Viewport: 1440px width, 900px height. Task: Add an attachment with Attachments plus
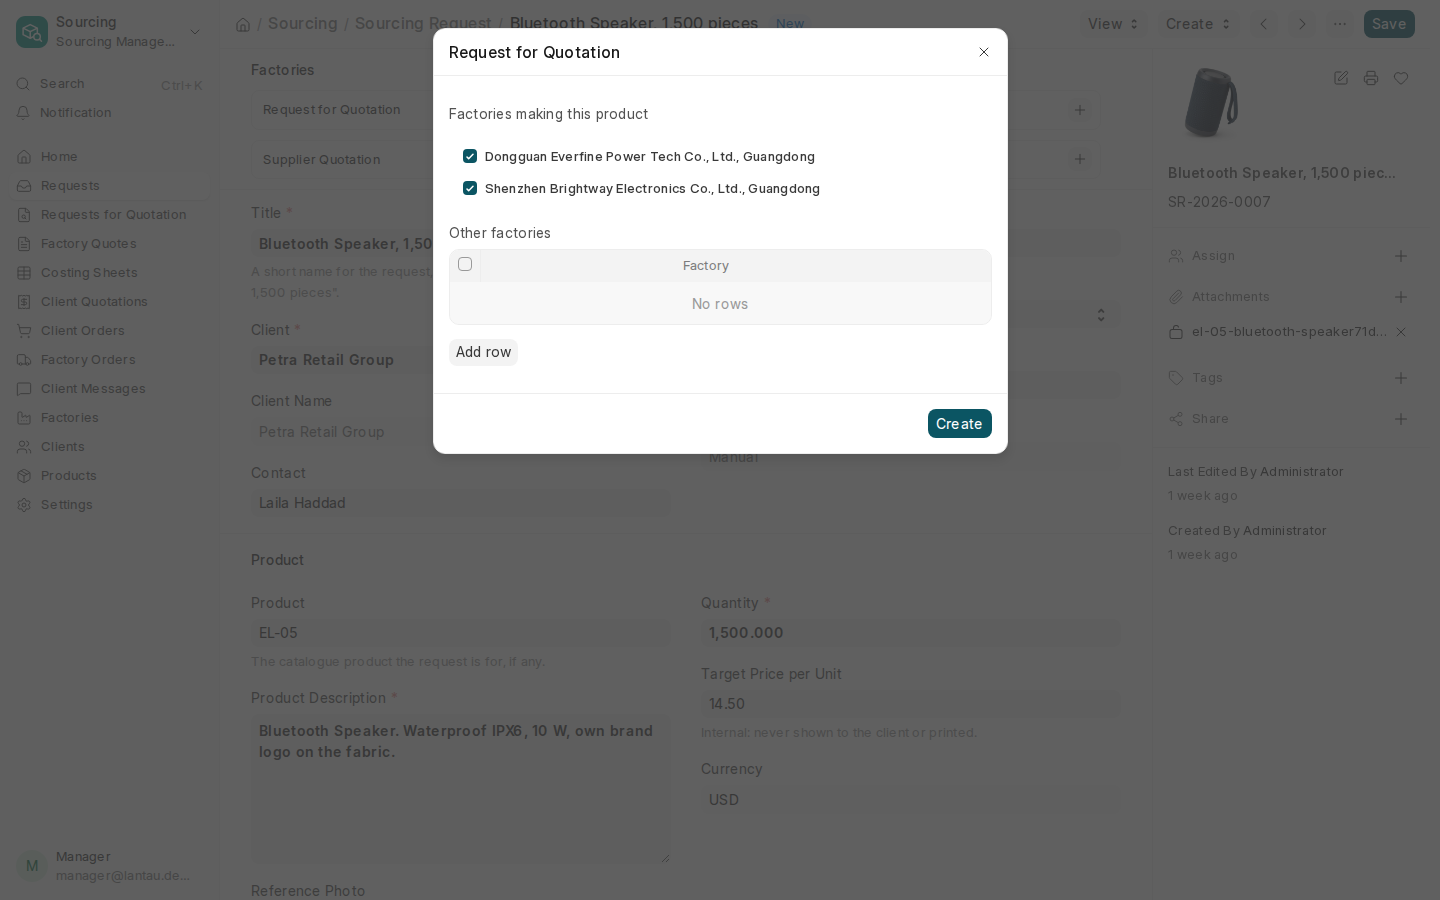coord(1401,297)
